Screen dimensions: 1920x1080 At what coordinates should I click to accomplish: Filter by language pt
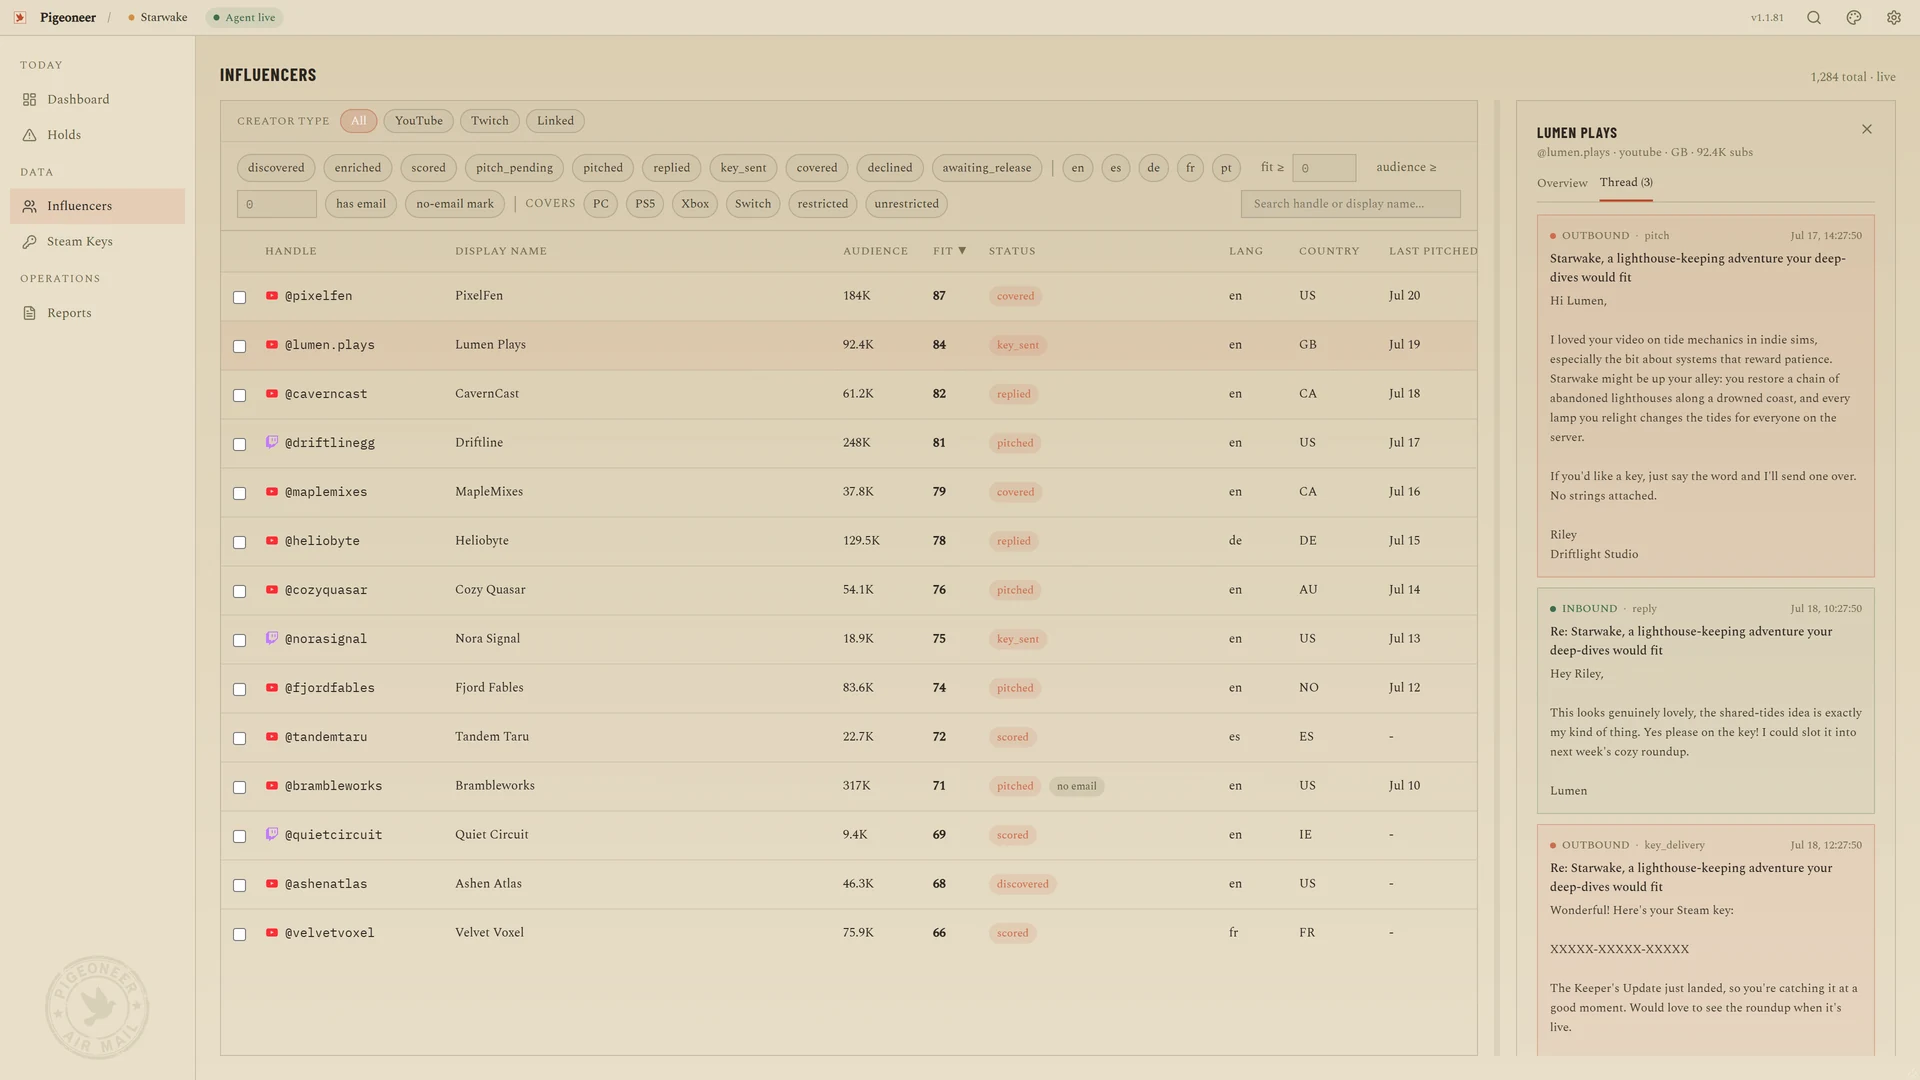click(1226, 168)
